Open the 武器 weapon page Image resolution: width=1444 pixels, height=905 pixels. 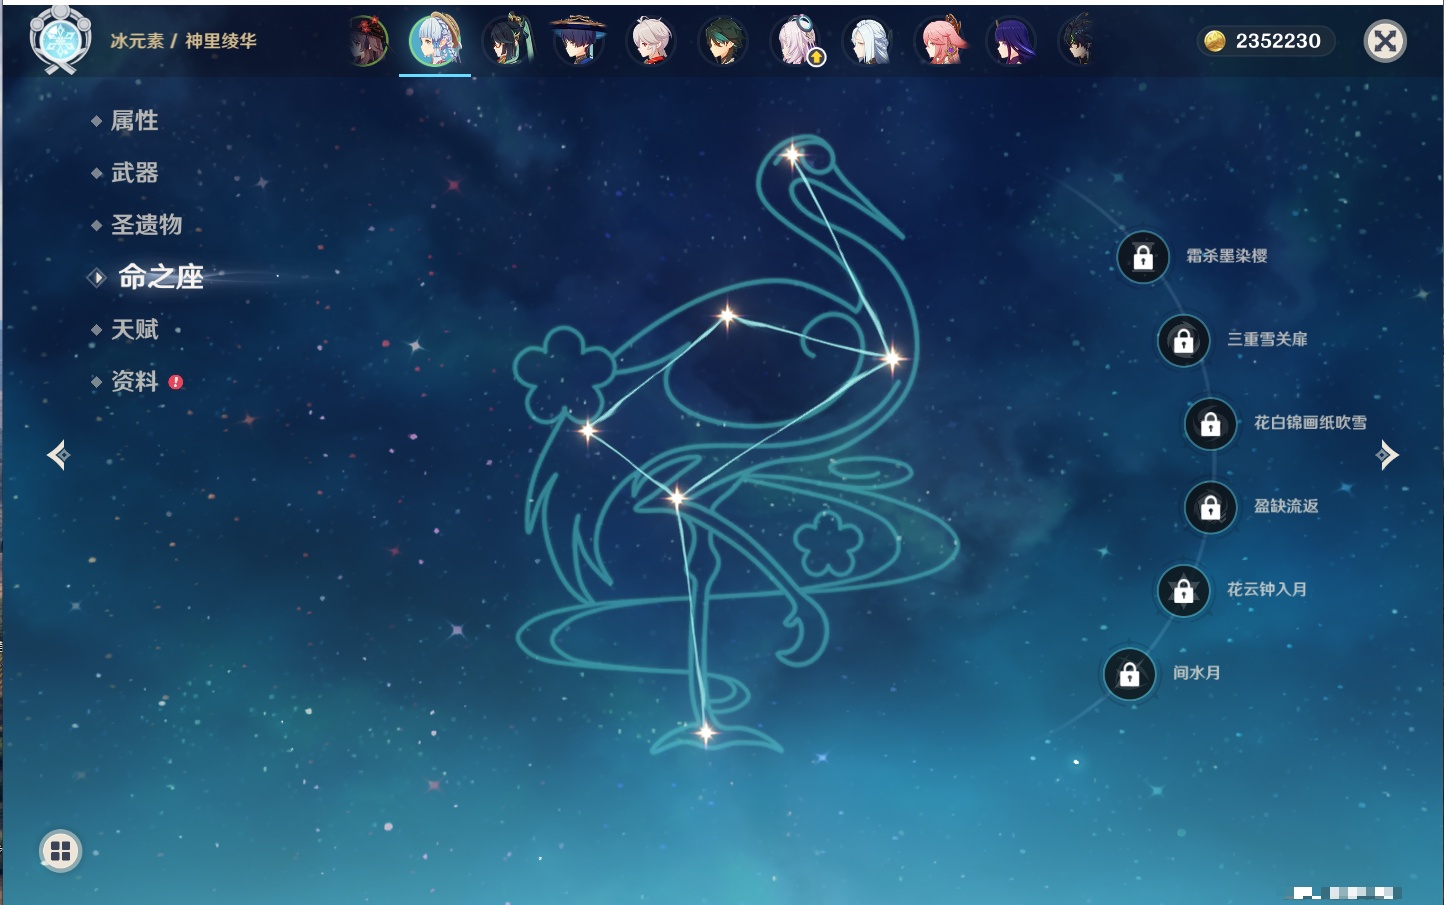[134, 173]
